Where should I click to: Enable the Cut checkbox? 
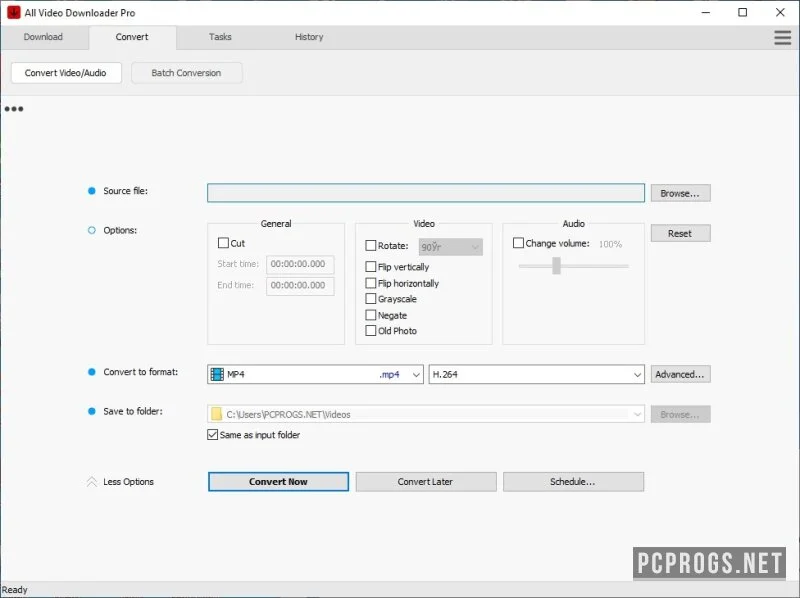pyautogui.click(x=223, y=243)
